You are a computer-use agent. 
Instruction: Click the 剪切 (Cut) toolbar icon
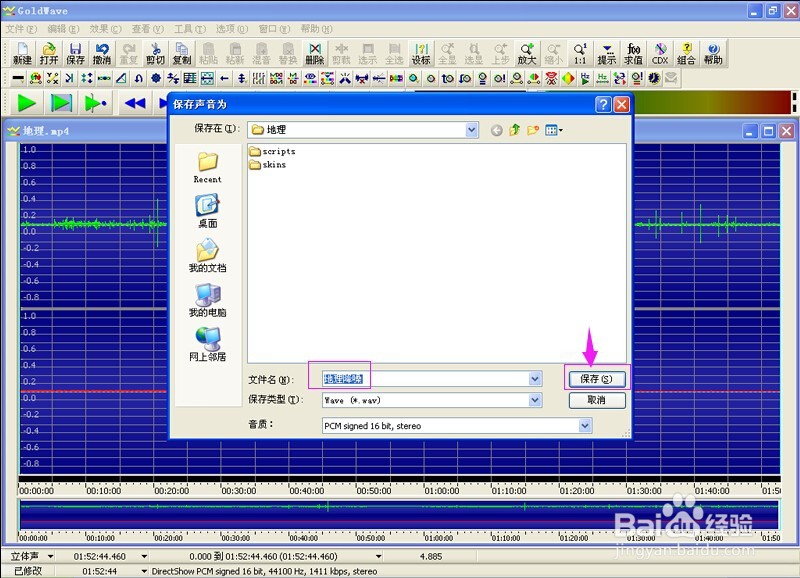click(155, 54)
